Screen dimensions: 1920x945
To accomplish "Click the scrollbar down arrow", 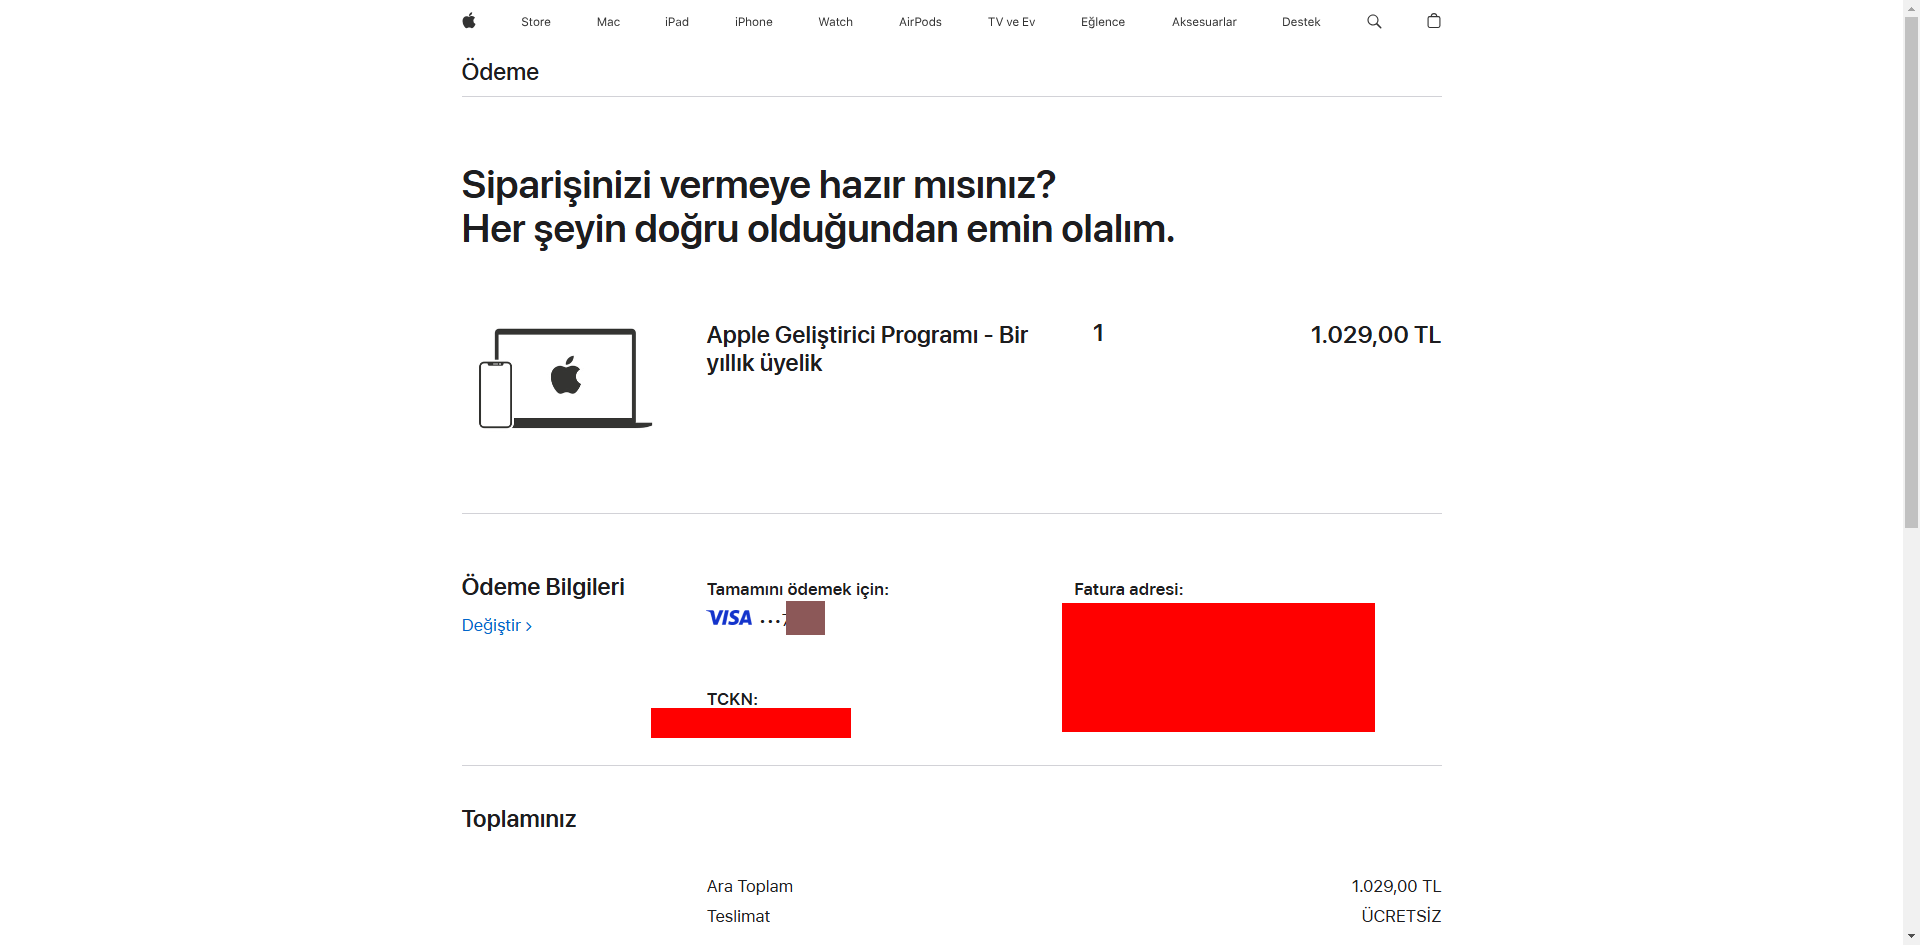I will 1911,937.
